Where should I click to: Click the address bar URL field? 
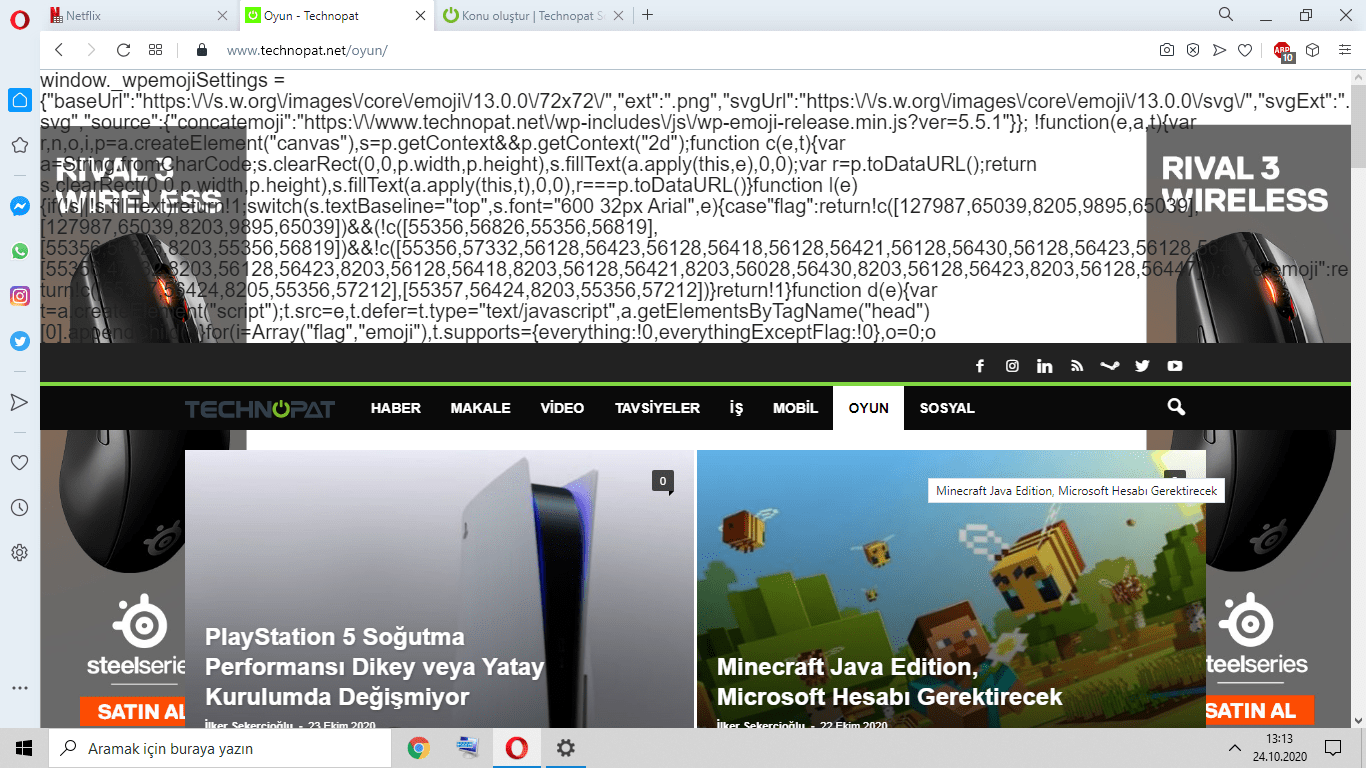[x=680, y=50]
